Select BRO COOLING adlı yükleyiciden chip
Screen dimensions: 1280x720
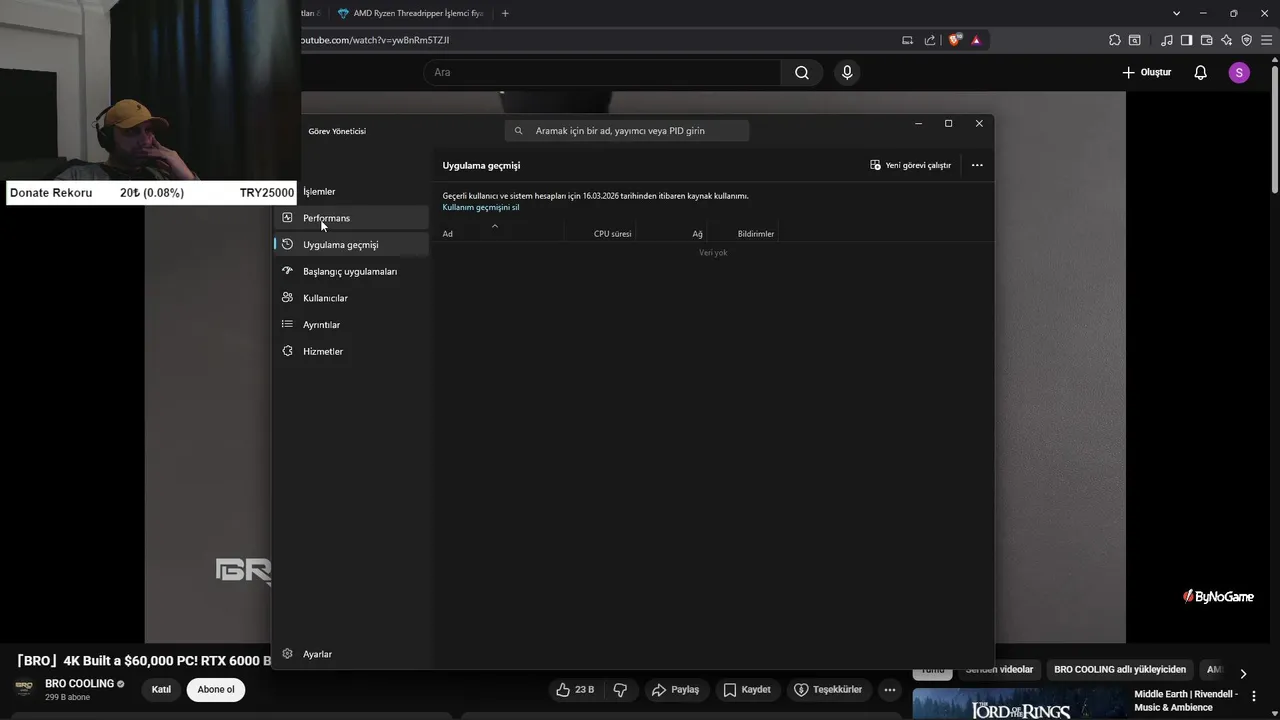click(x=1120, y=670)
